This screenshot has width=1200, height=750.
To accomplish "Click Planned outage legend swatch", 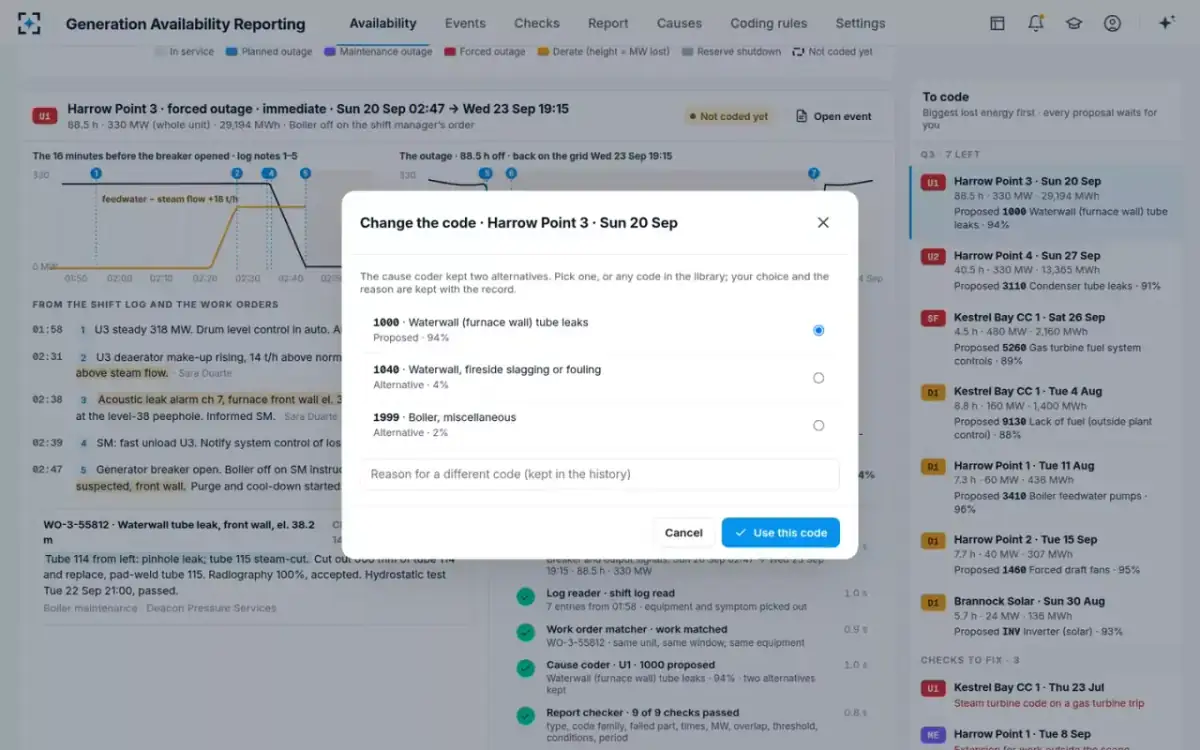I will pos(231,52).
